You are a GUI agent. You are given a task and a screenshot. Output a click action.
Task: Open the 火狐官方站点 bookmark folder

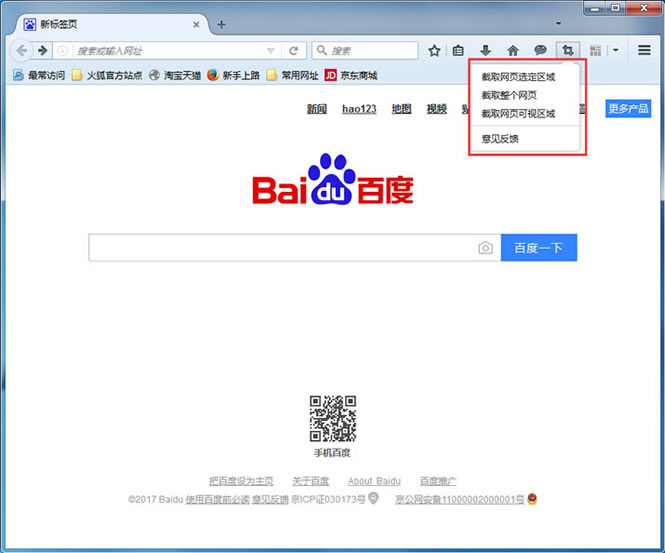click(107, 75)
